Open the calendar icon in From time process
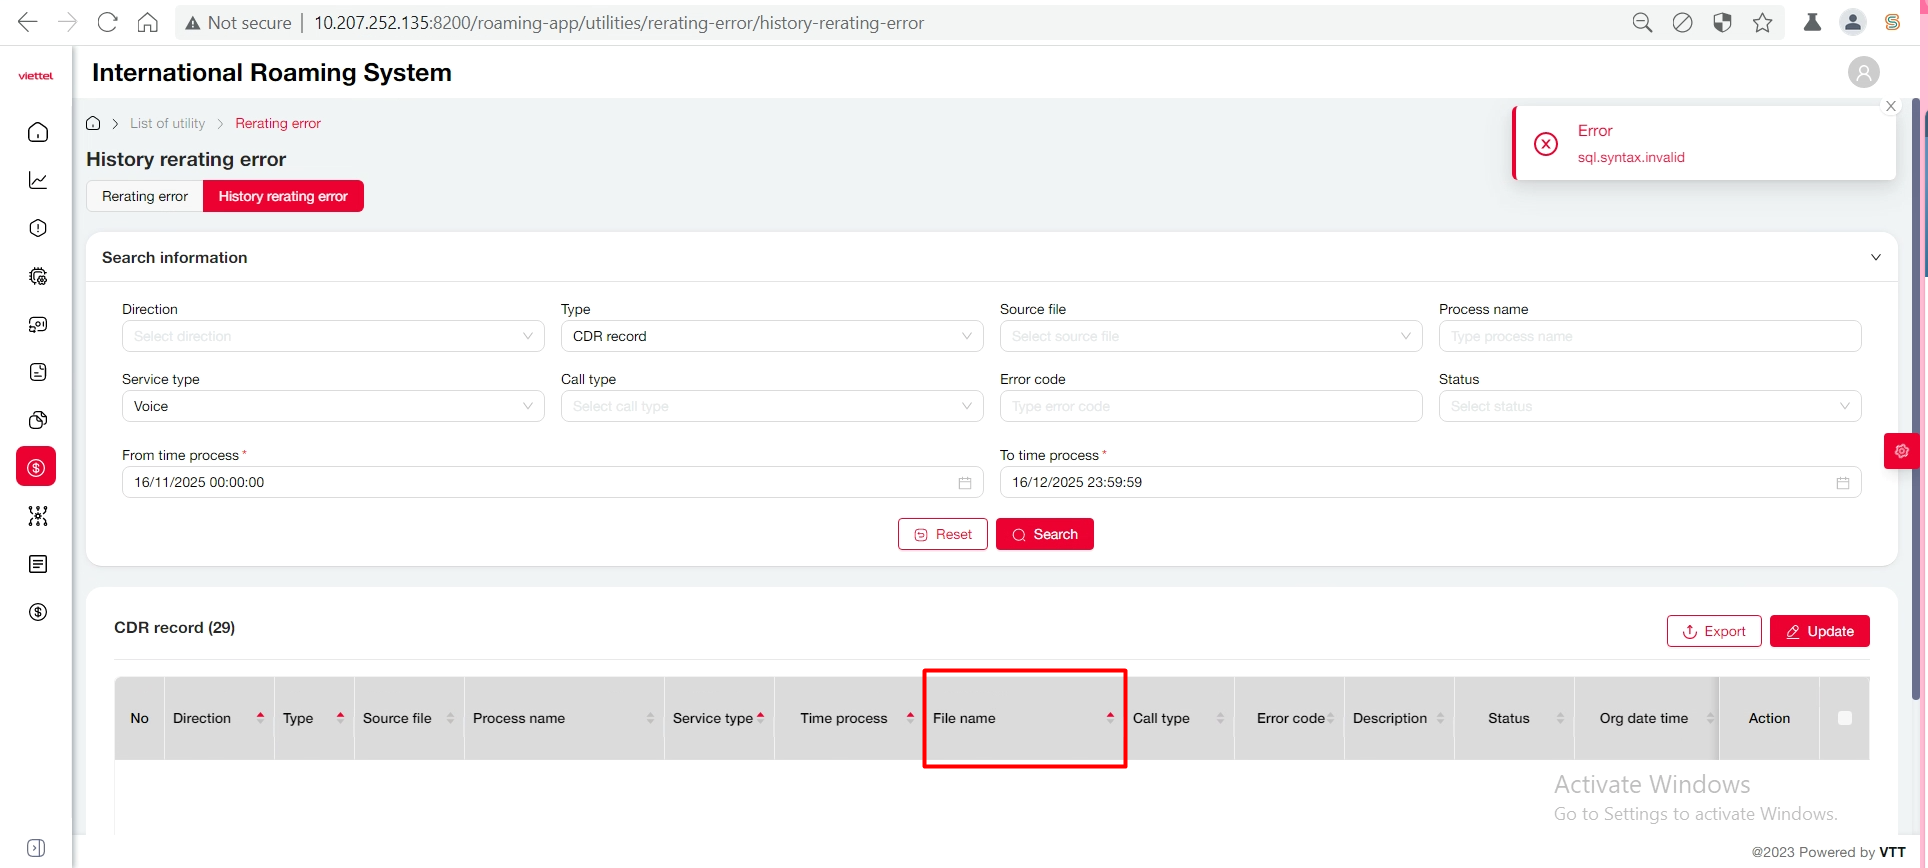 [x=964, y=483]
